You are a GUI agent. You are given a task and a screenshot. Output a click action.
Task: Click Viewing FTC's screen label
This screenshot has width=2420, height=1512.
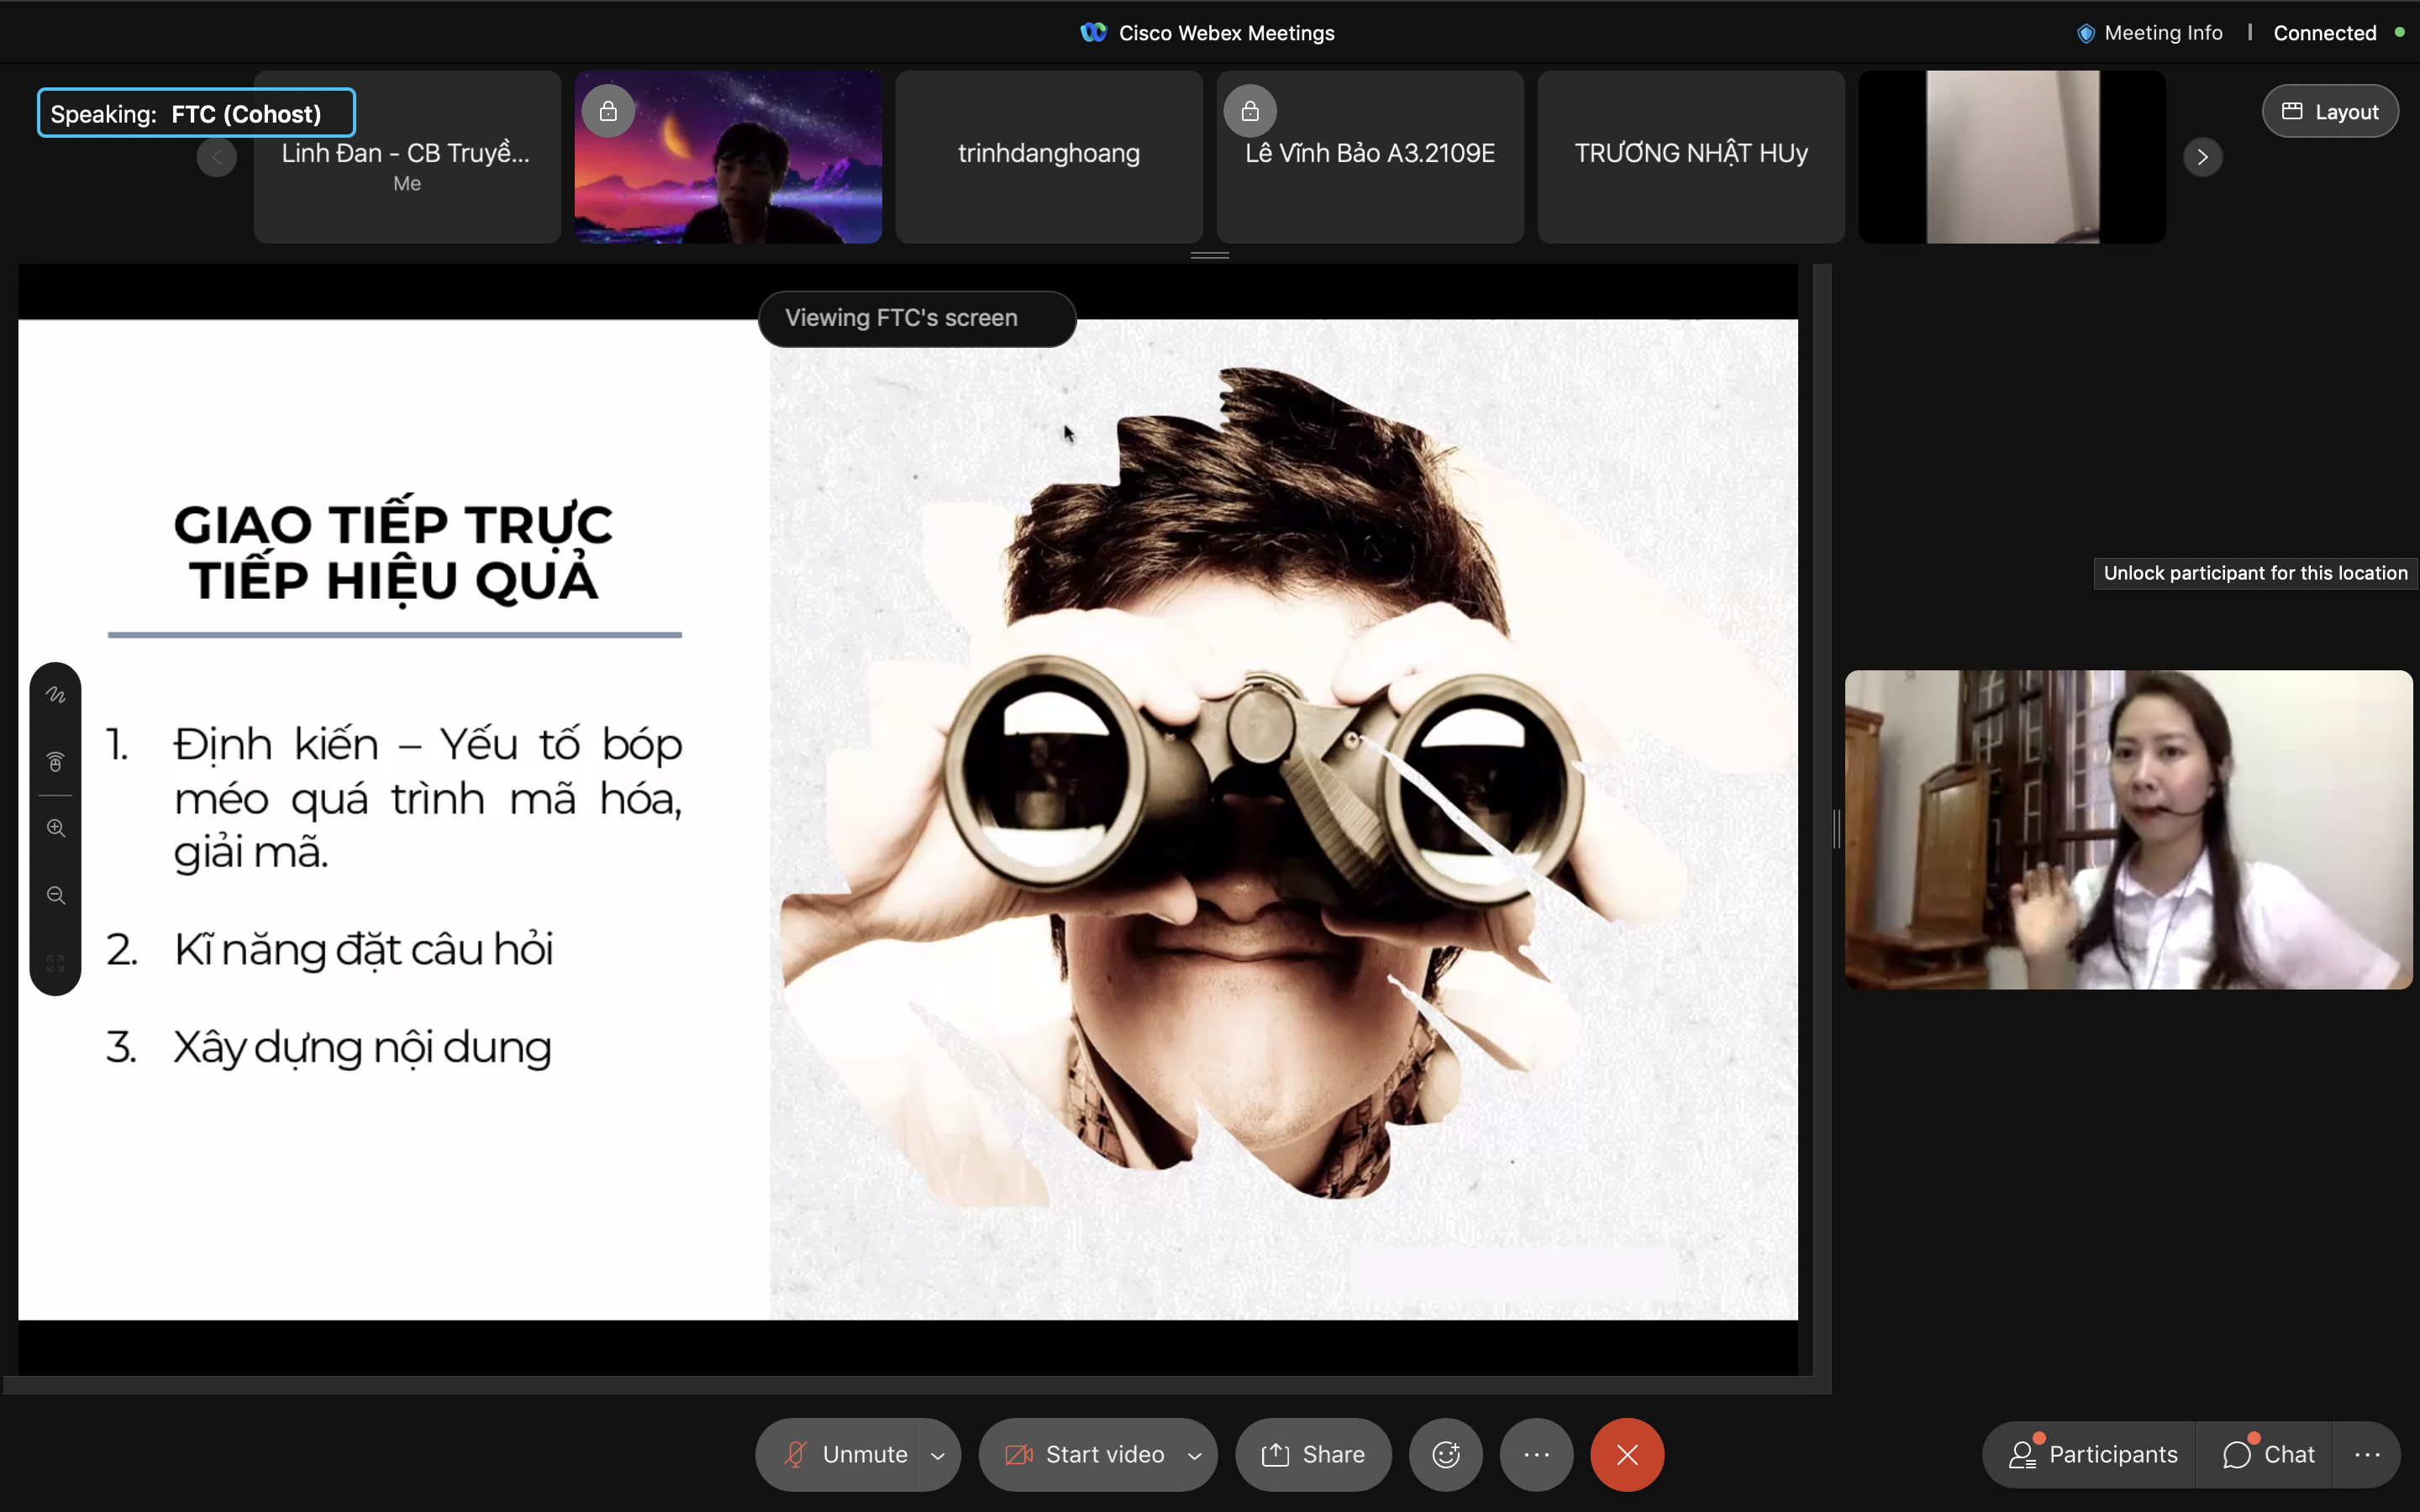coord(917,318)
